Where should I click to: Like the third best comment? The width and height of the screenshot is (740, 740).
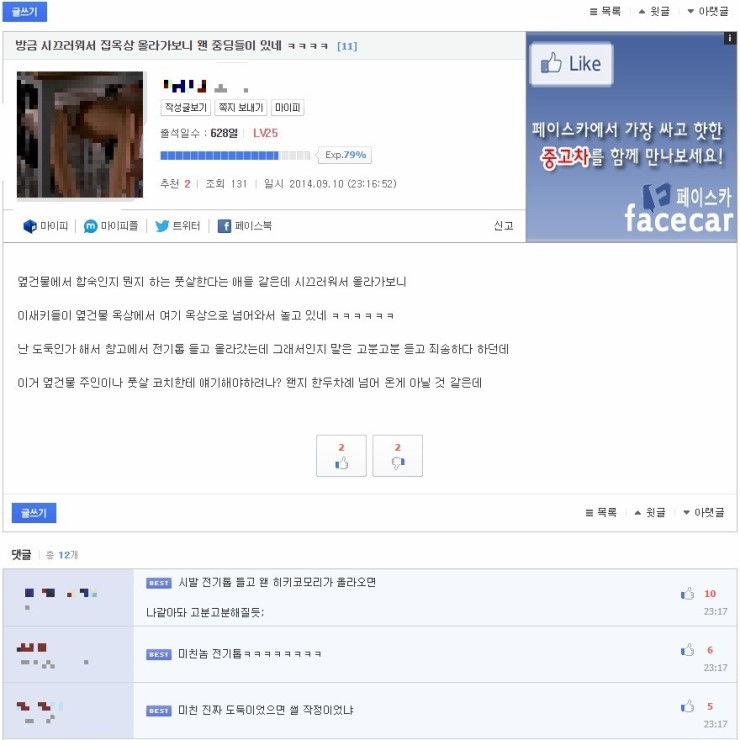click(687, 706)
